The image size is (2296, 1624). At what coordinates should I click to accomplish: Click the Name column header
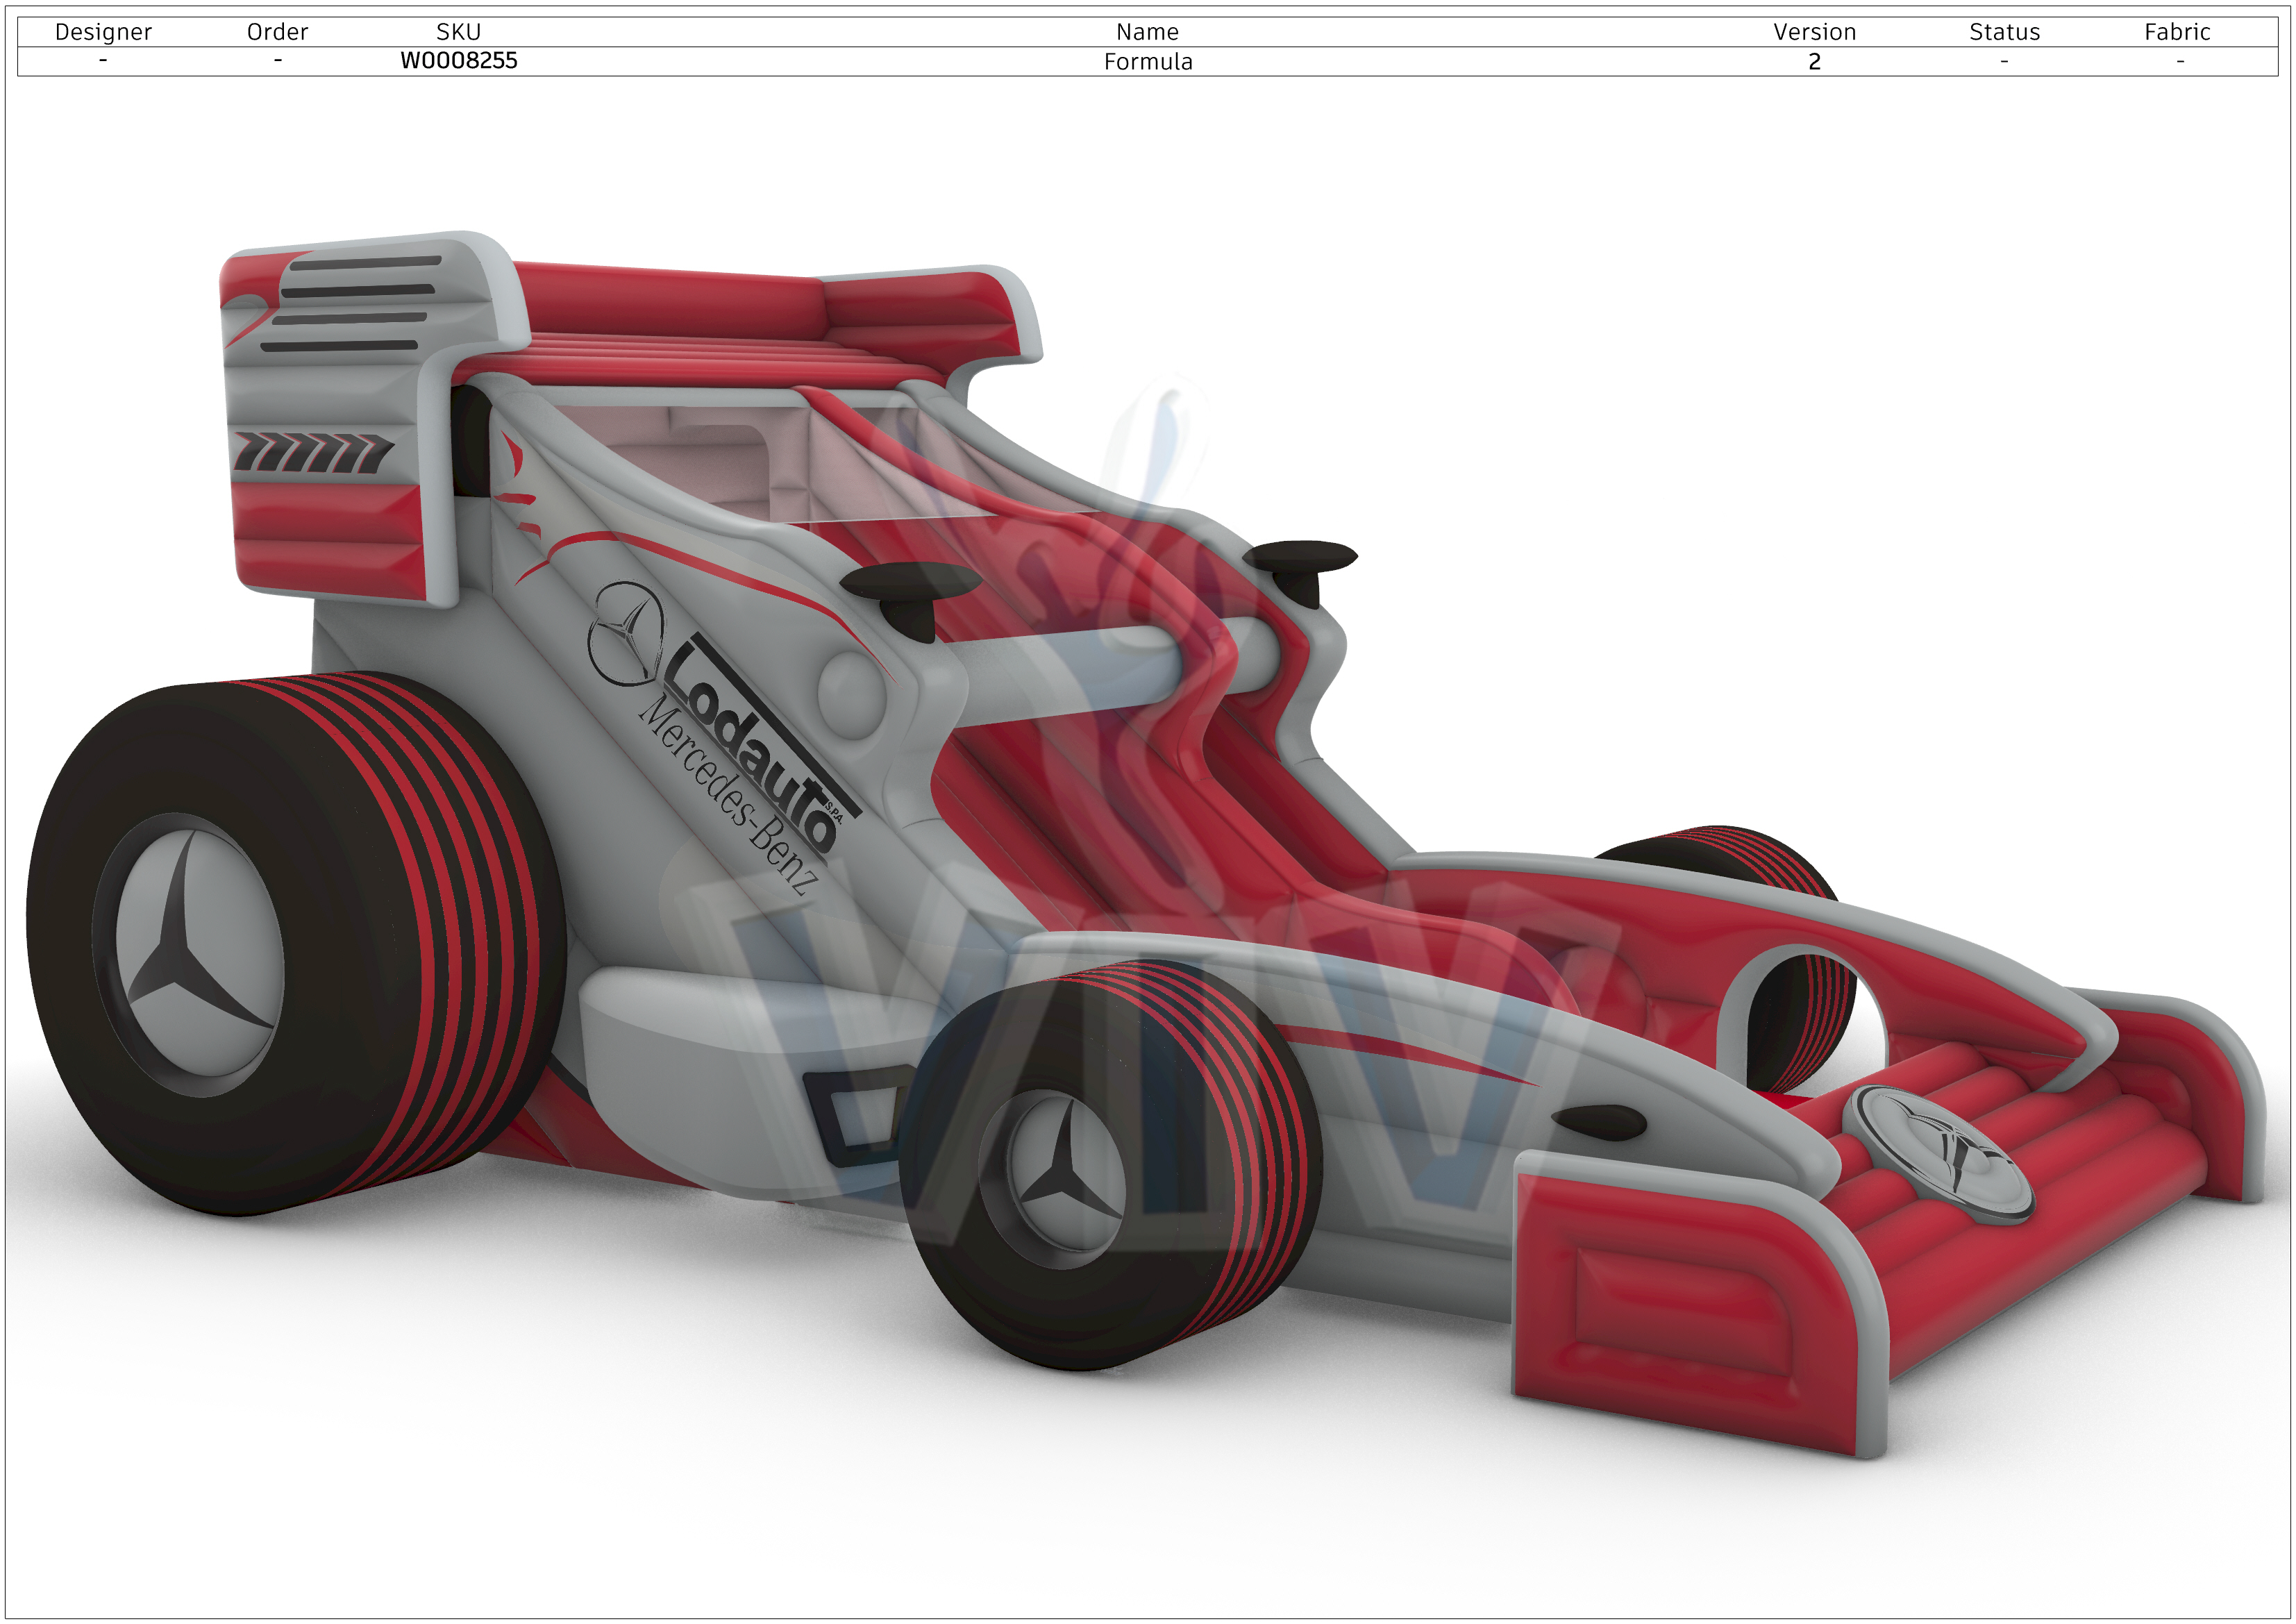1147,32
